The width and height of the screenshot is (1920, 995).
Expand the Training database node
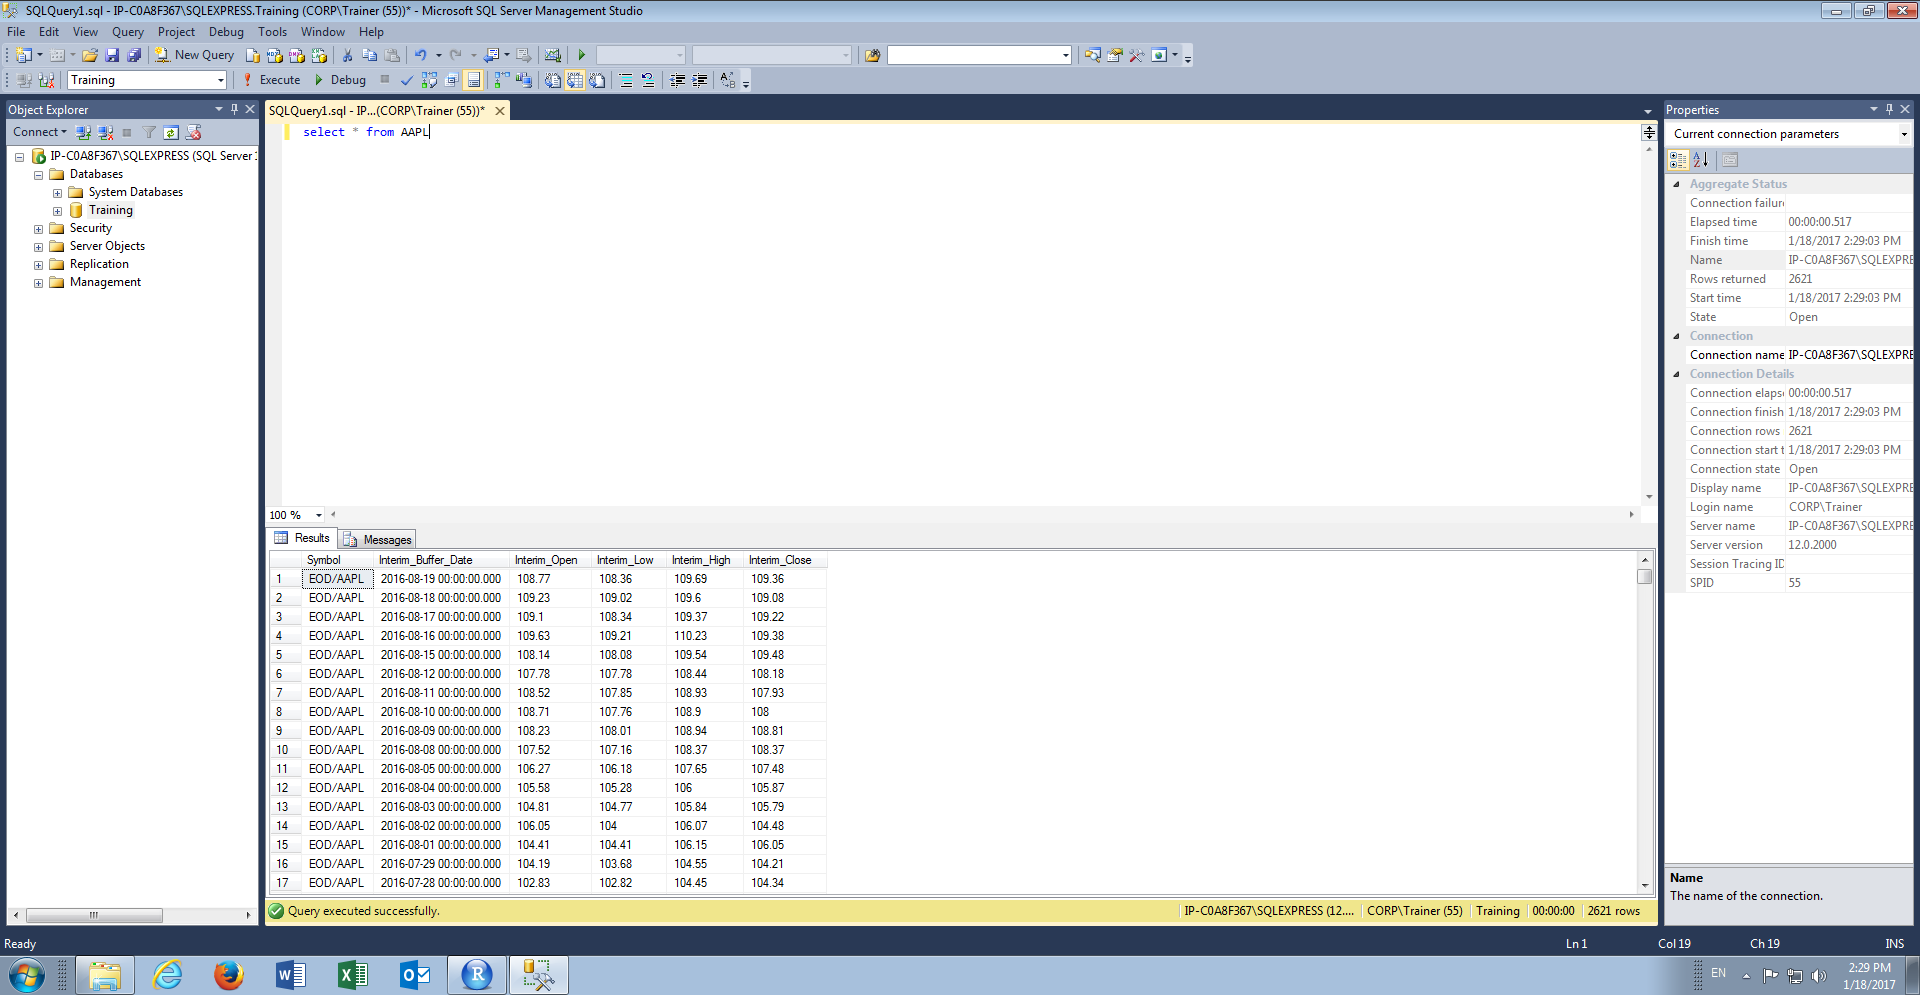pos(57,211)
